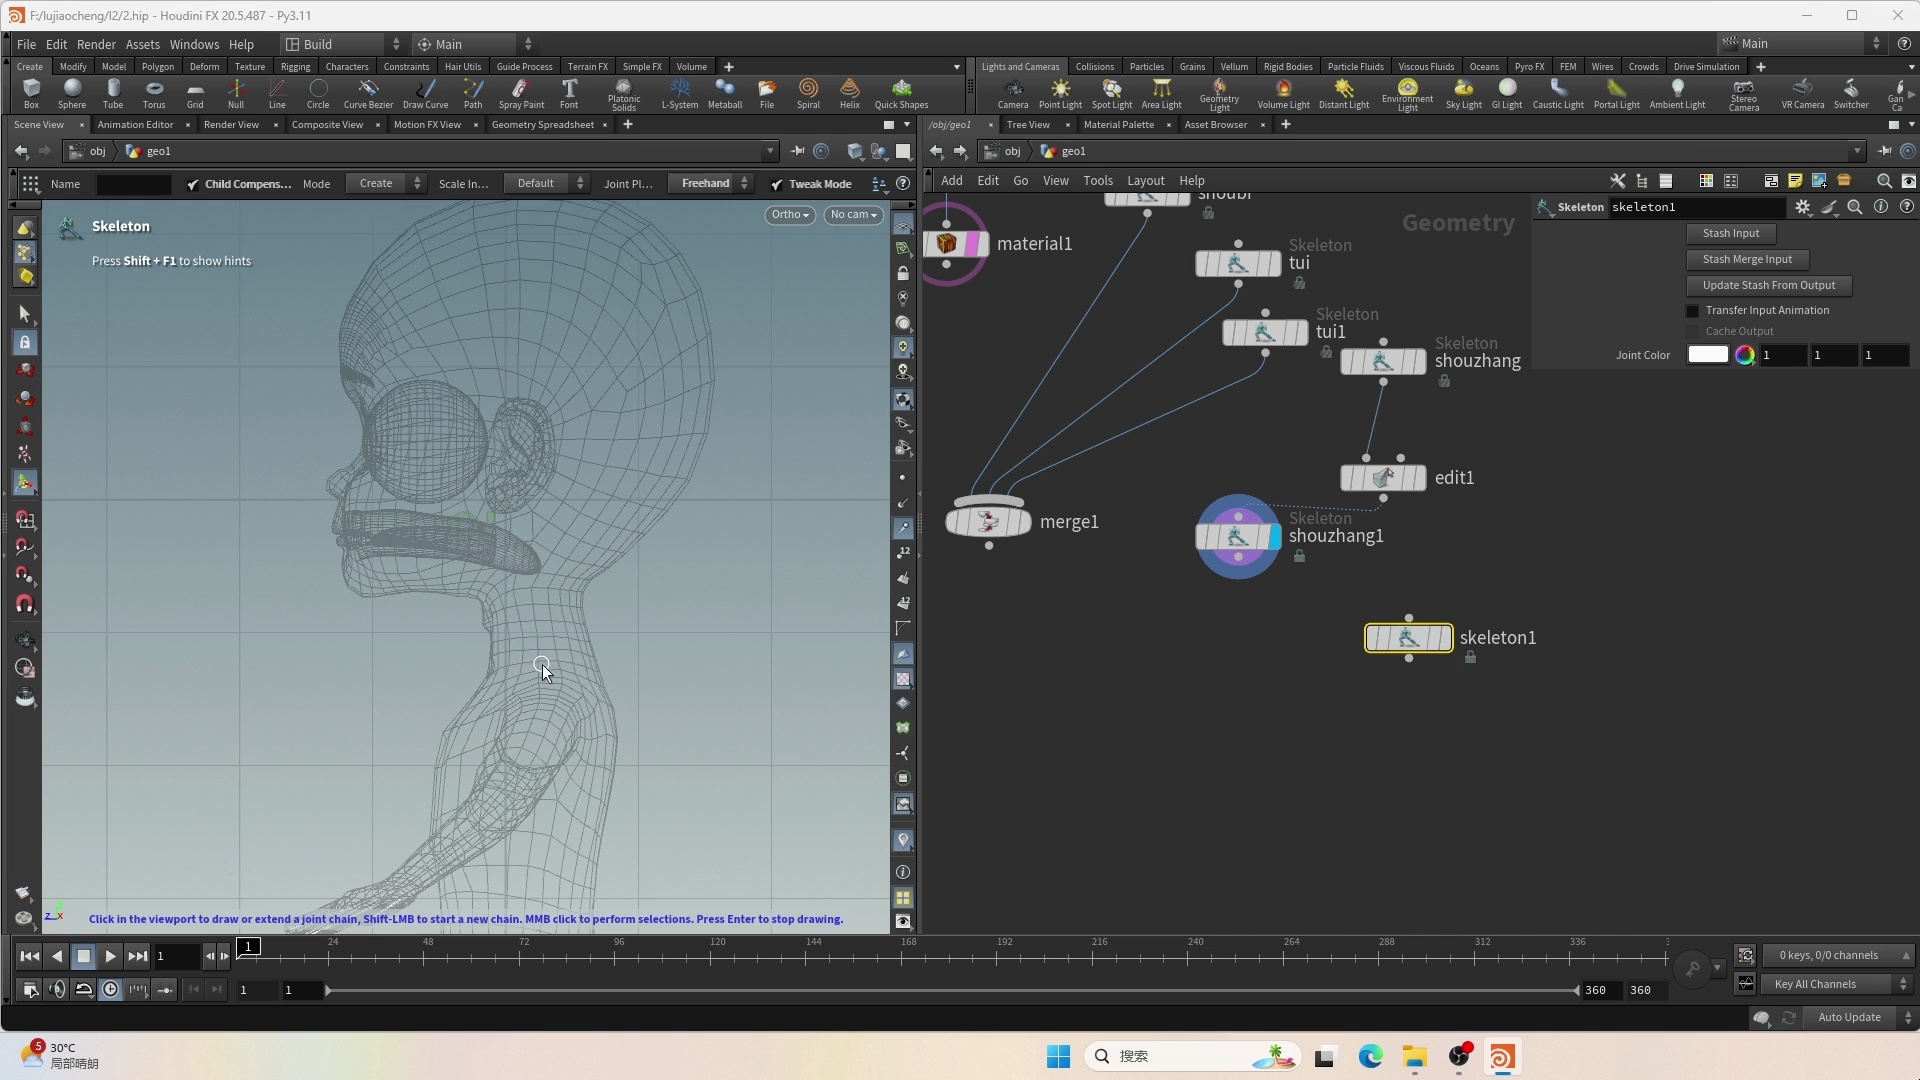The image size is (1920, 1080).
Task: Expand the No cam camera menu
Action: point(853,215)
